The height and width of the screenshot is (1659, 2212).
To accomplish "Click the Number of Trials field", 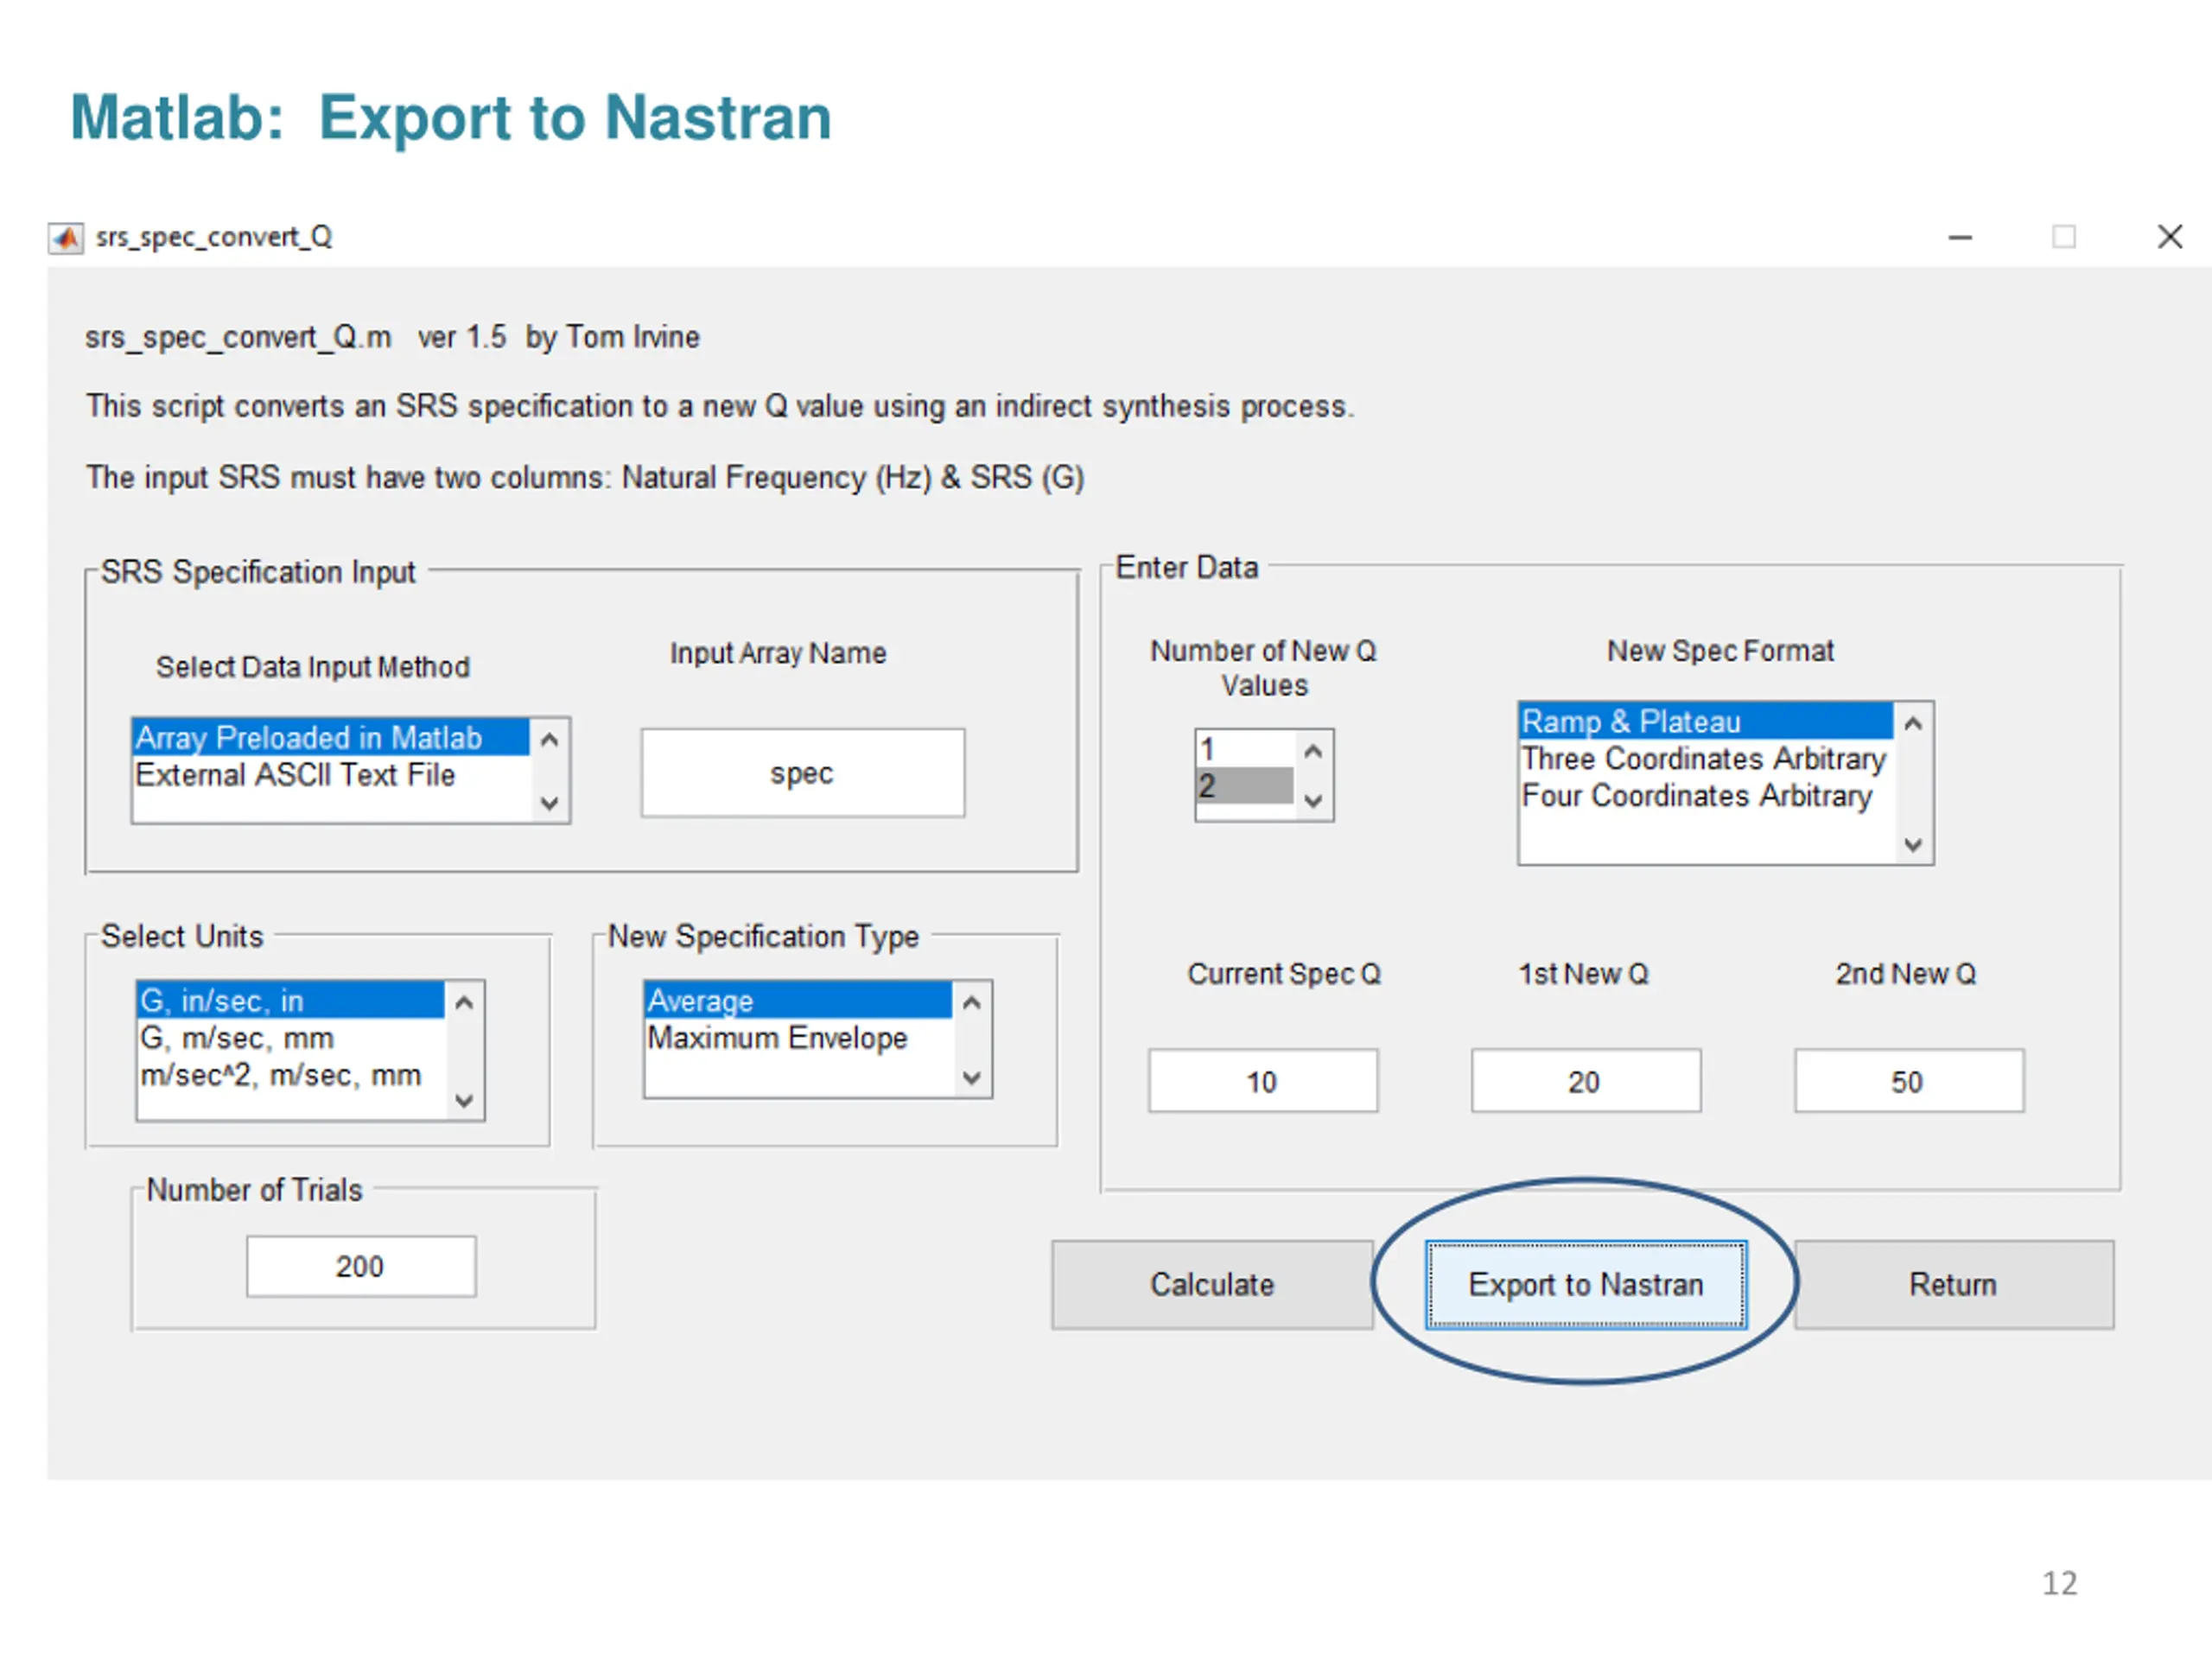I will [361, 1267].
